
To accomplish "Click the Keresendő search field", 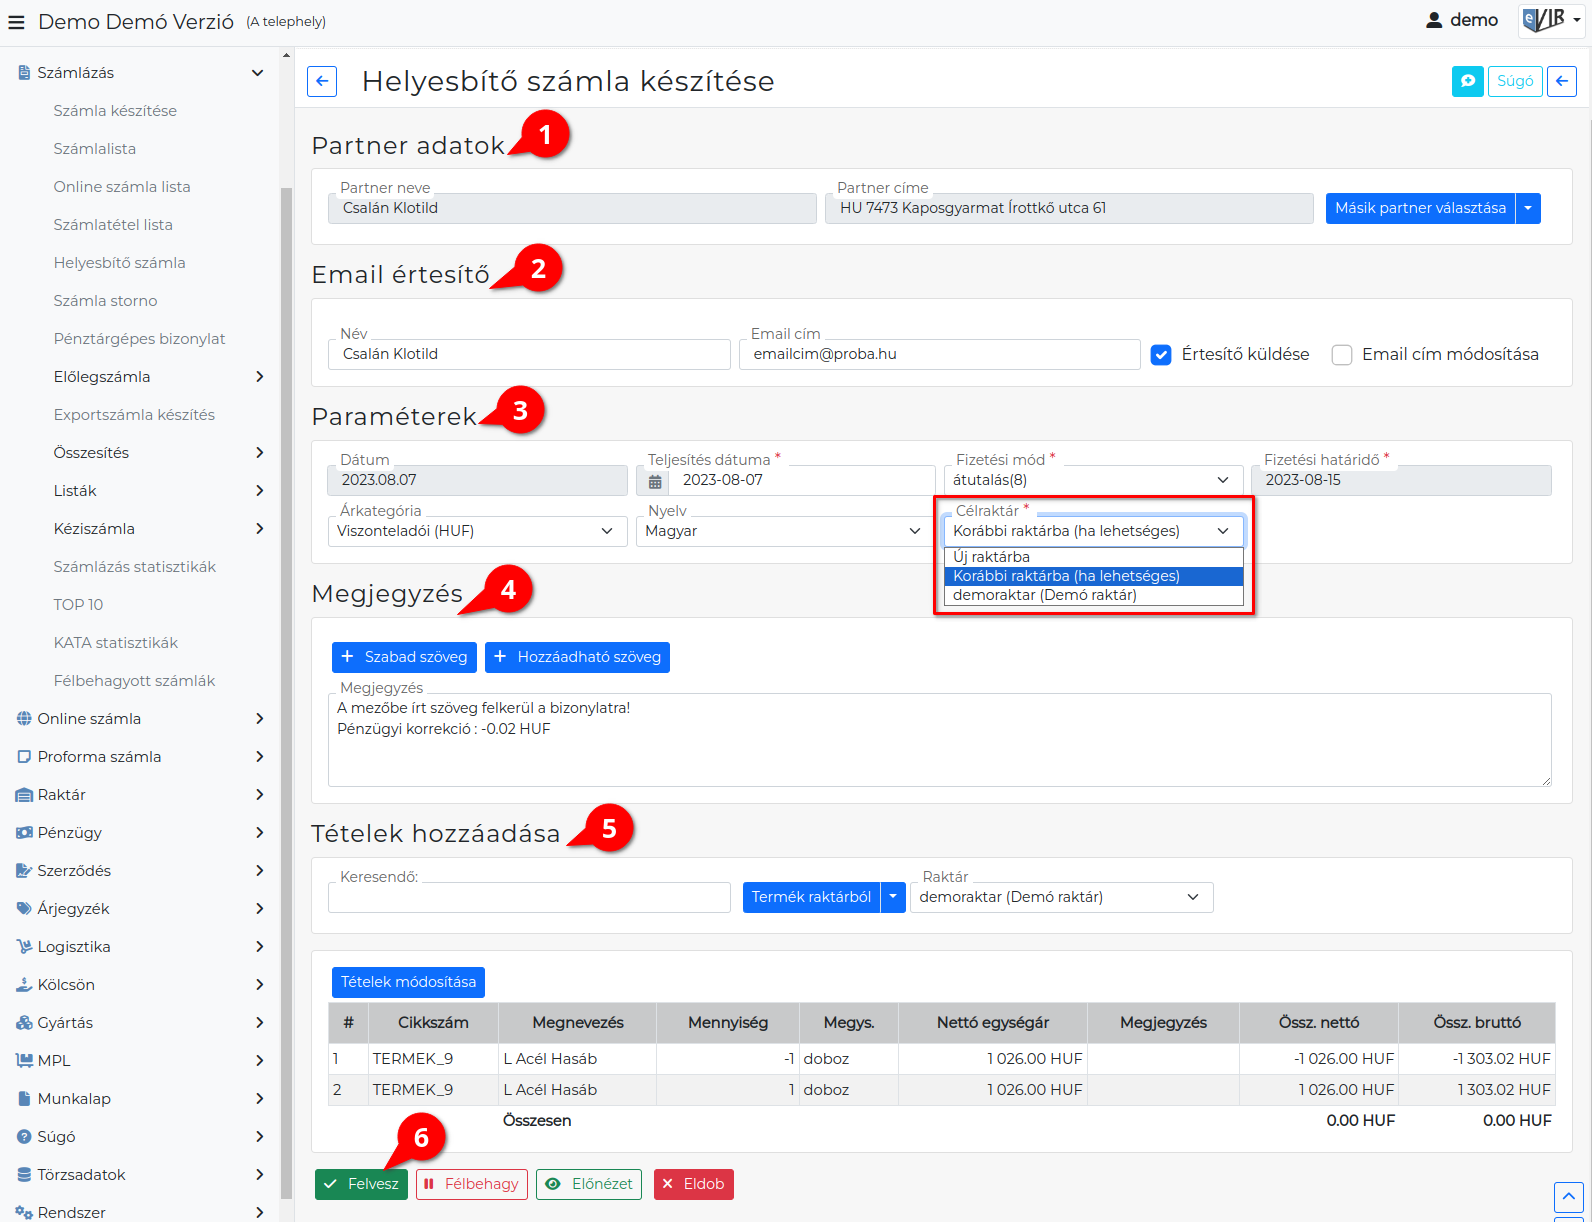I will tap(529, 898).
